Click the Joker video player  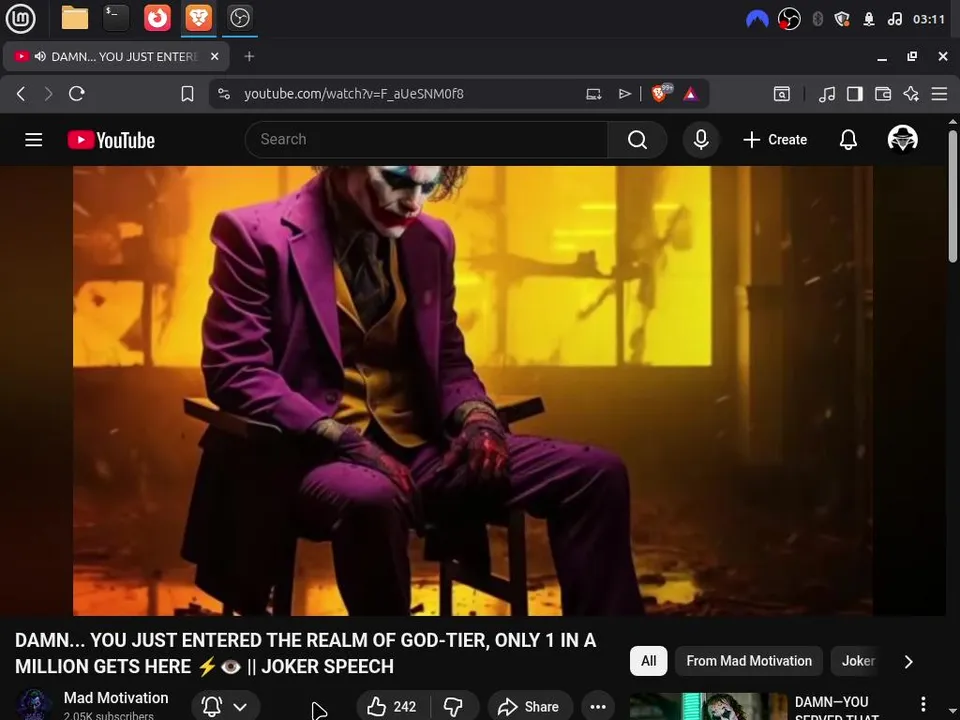pyautogui.click(x=473, y=391)
